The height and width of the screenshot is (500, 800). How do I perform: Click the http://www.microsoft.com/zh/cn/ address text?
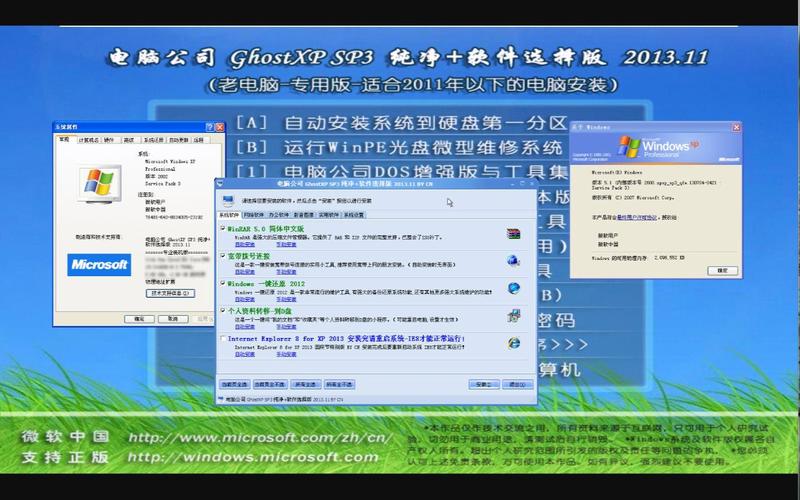pyautogui.click(x=260, y=438)
